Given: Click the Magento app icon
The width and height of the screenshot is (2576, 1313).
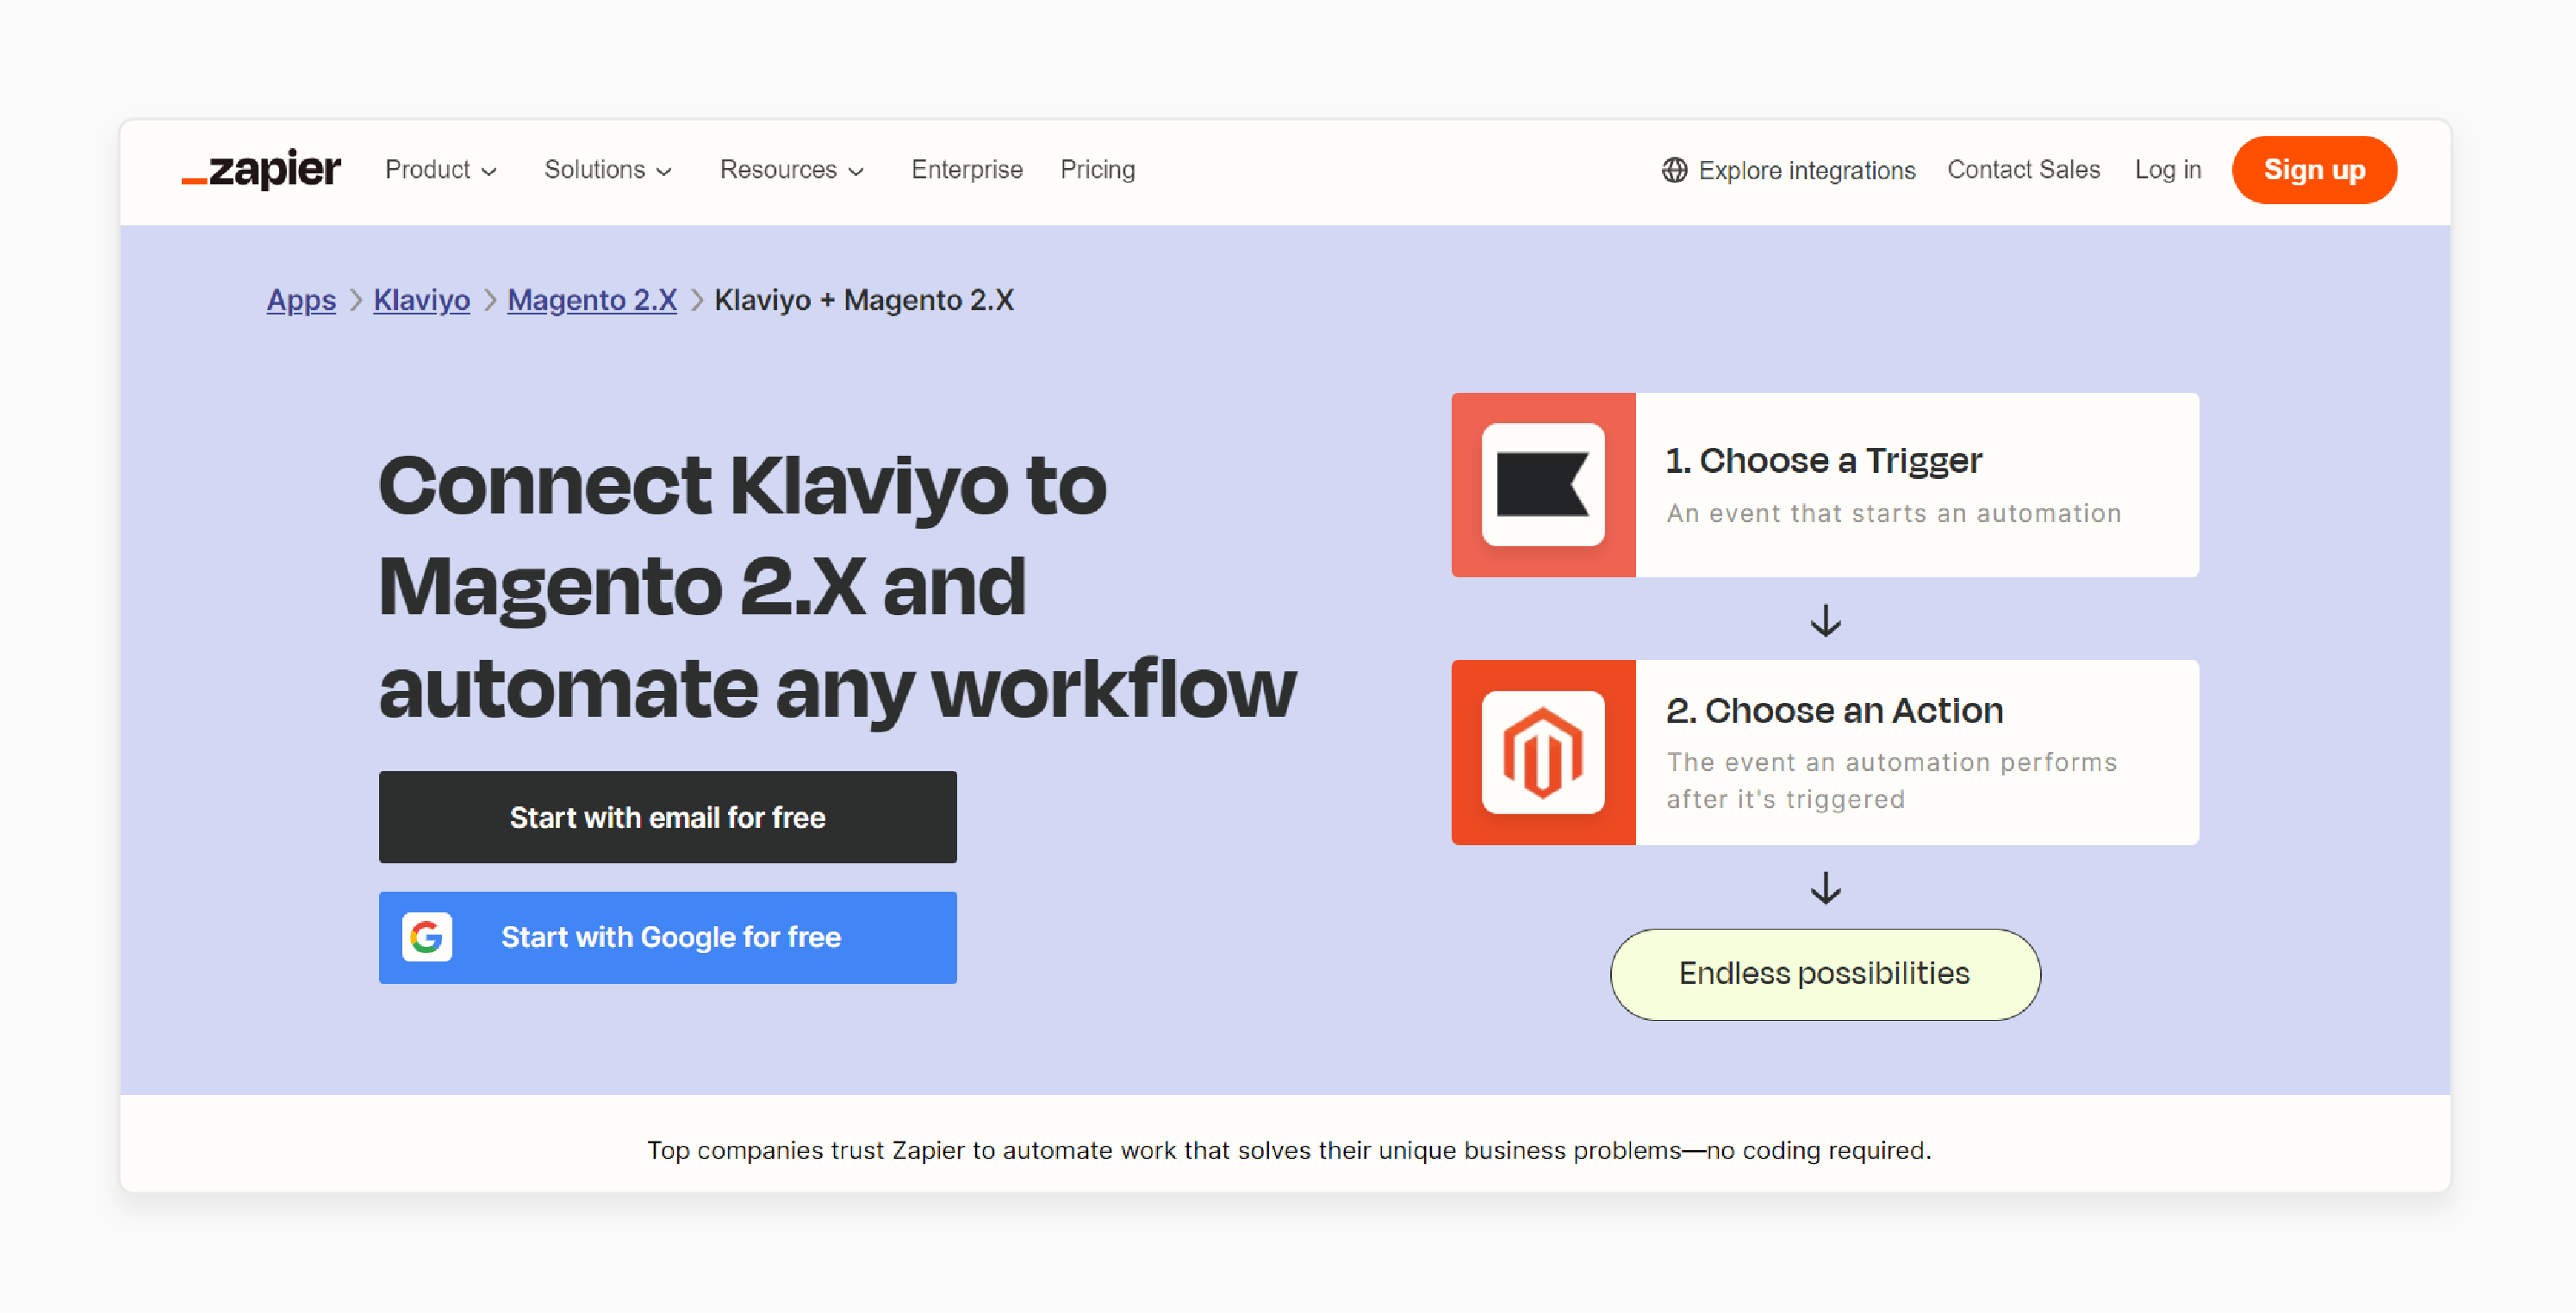Looking at the screenshot, I should (1543, 752).
